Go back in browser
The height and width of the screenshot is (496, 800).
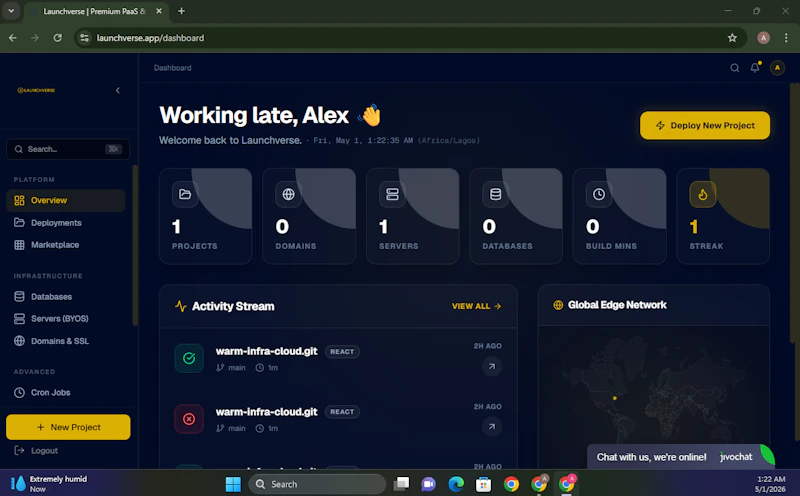[x=13, y=38]
